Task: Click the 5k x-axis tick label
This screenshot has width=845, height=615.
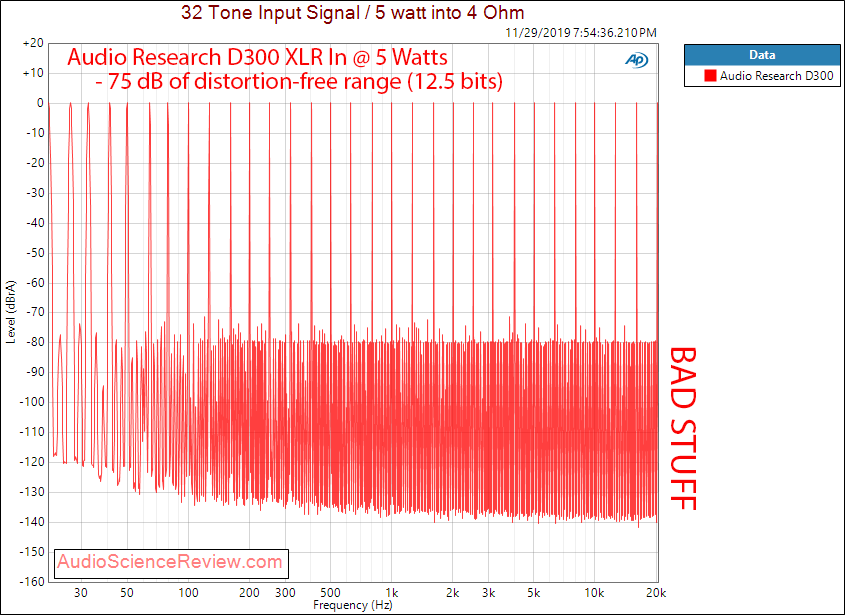Action: click(x=534, y=593)
